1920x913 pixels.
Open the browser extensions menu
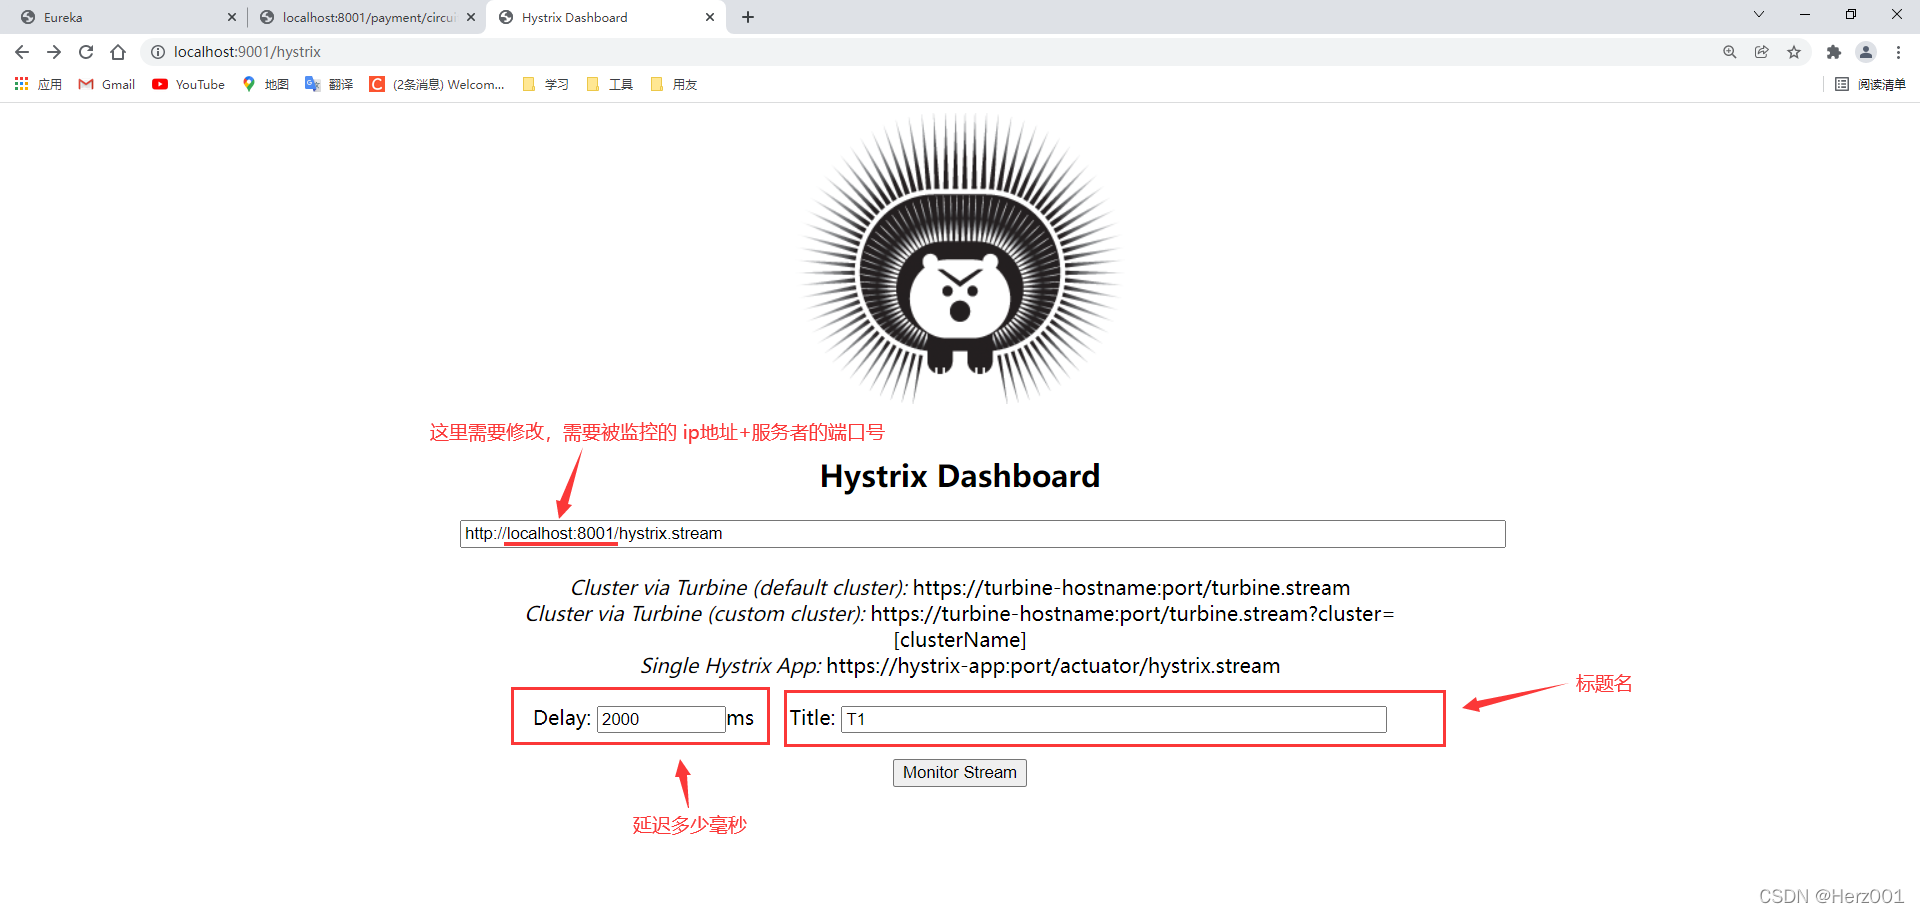point(1833,52)
